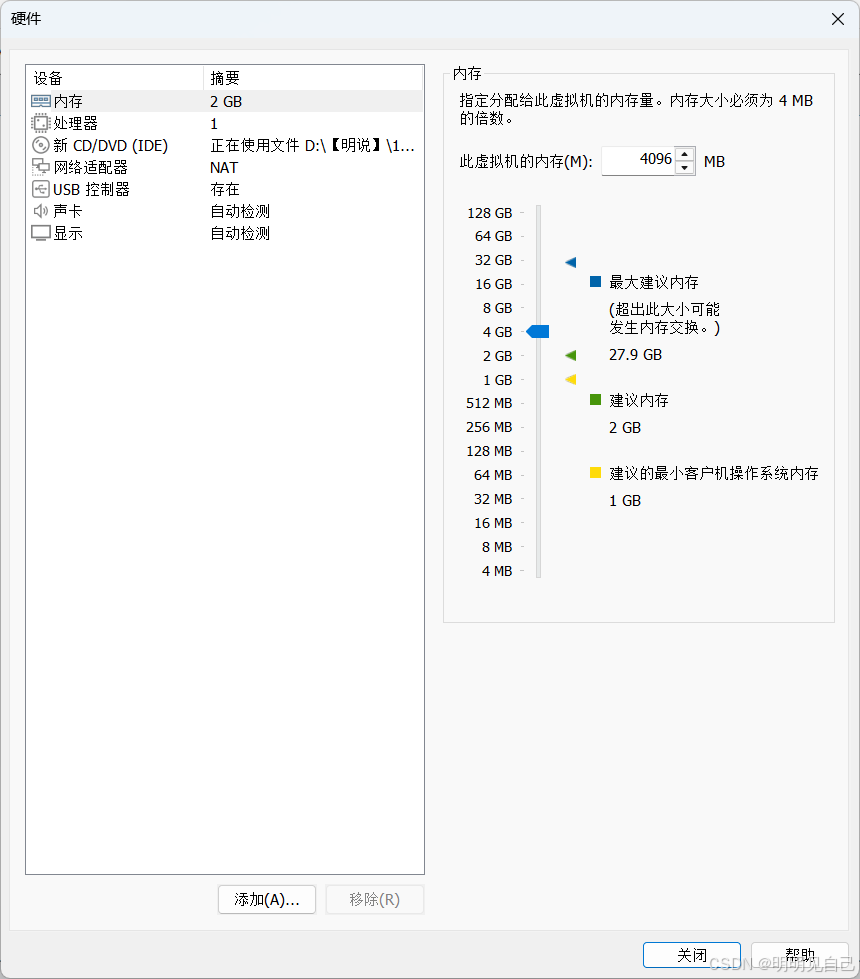The width and height of the screenshot is (860, 979).
Task: Click the yellow minimum guest memory marker
Action: point(571,379)
